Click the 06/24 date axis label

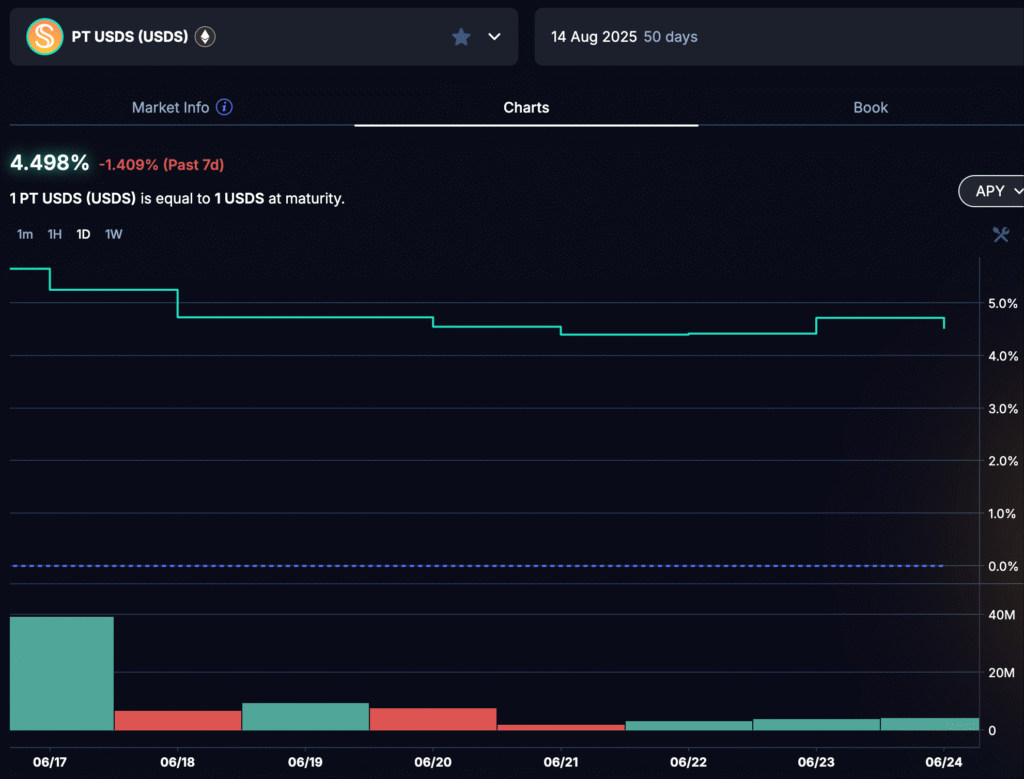pyautogui.click(x=944, y=762)
